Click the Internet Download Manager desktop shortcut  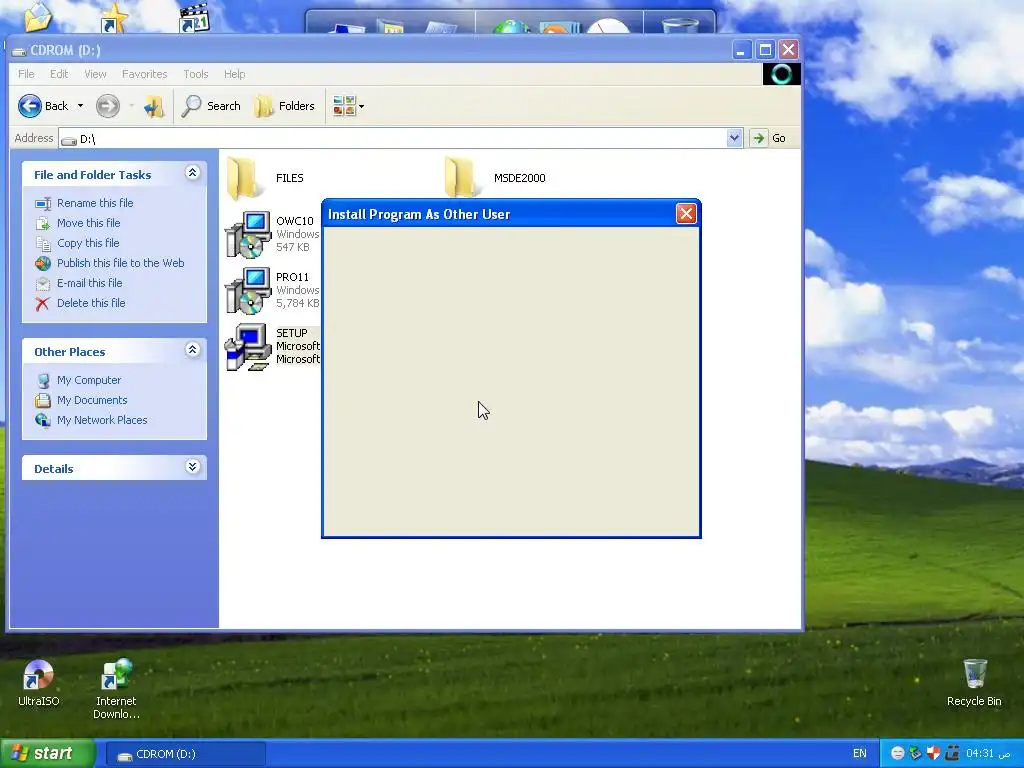point(116,689)
